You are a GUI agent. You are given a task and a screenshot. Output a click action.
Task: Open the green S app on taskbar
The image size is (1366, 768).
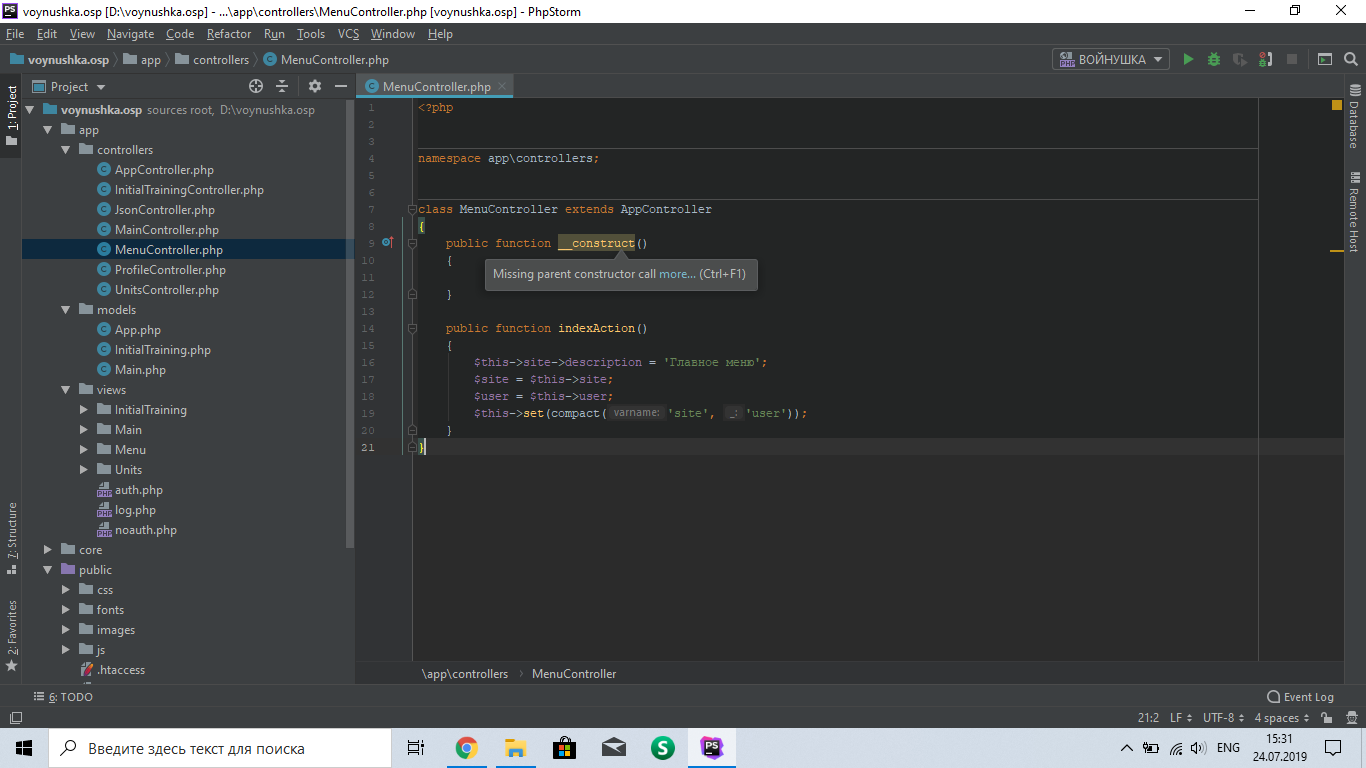pos(662,748)
